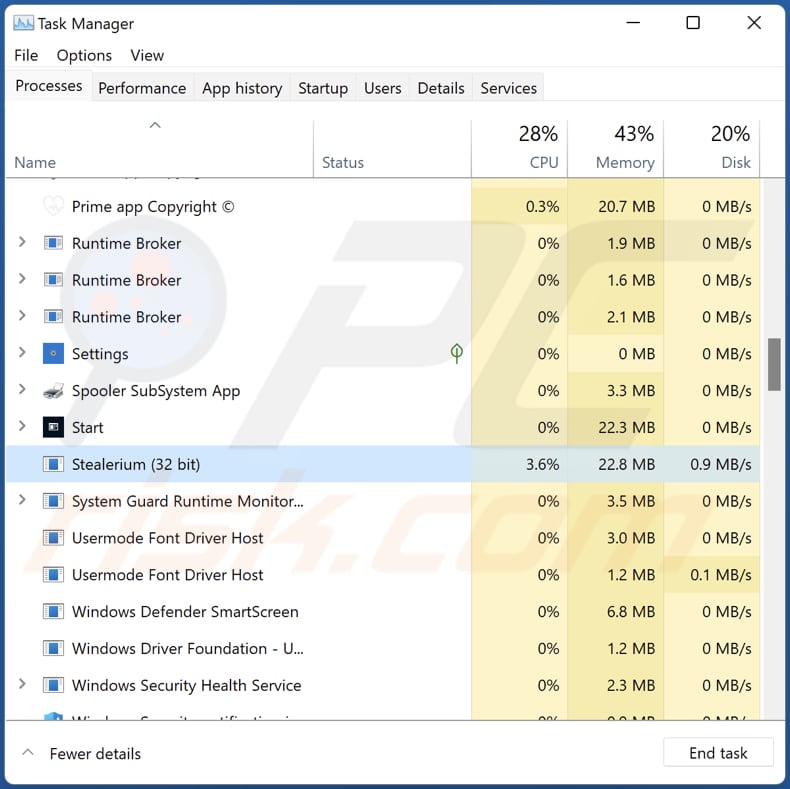Screen dimensions: 790x789
Task: Select the Prime app Copyright © process
Action: coord(153,207)
